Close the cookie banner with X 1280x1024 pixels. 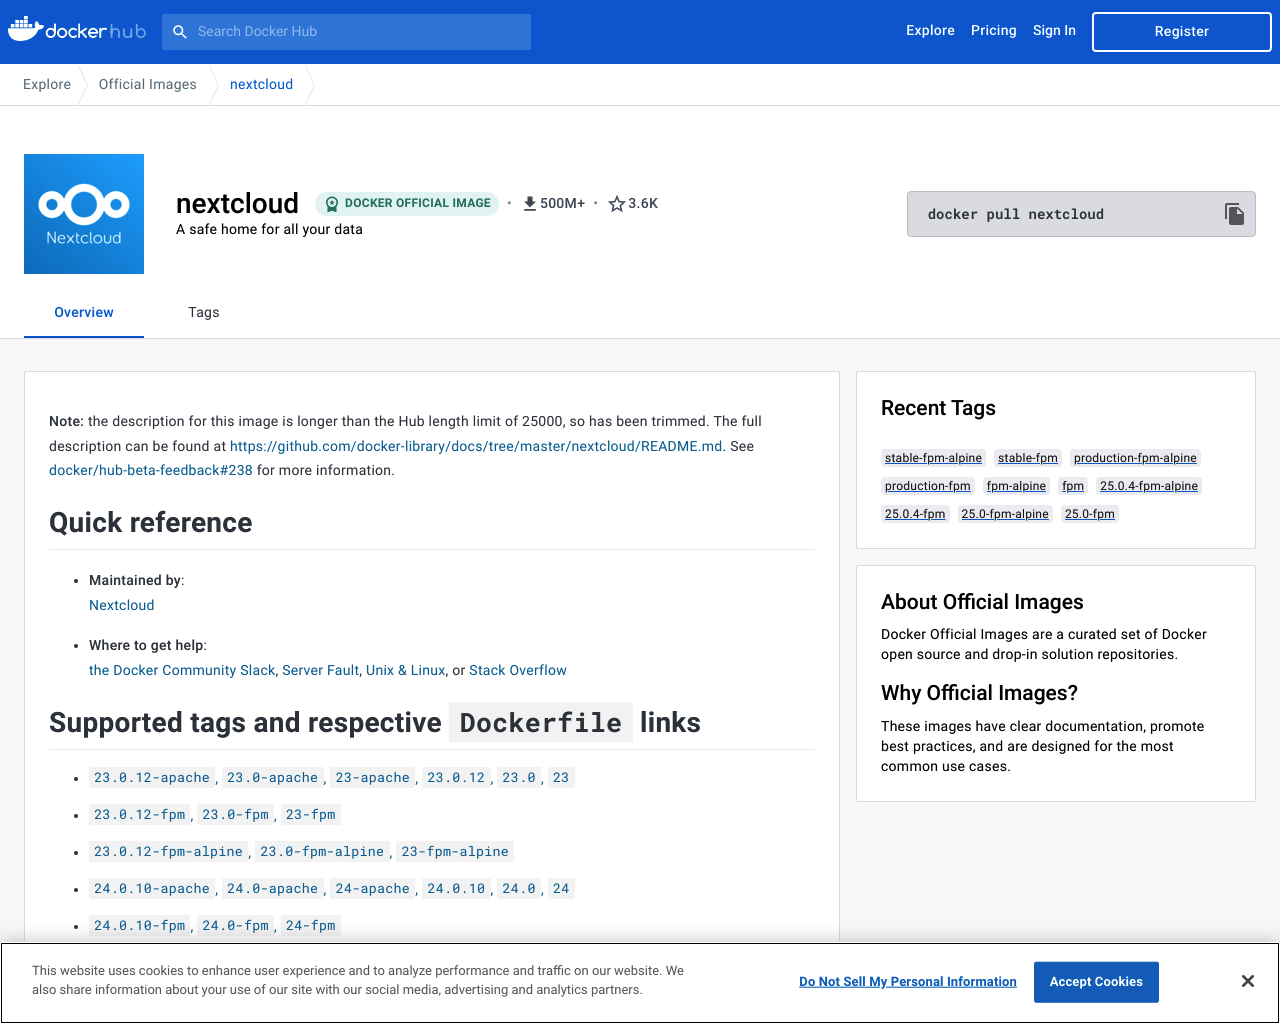point(1247,981)
